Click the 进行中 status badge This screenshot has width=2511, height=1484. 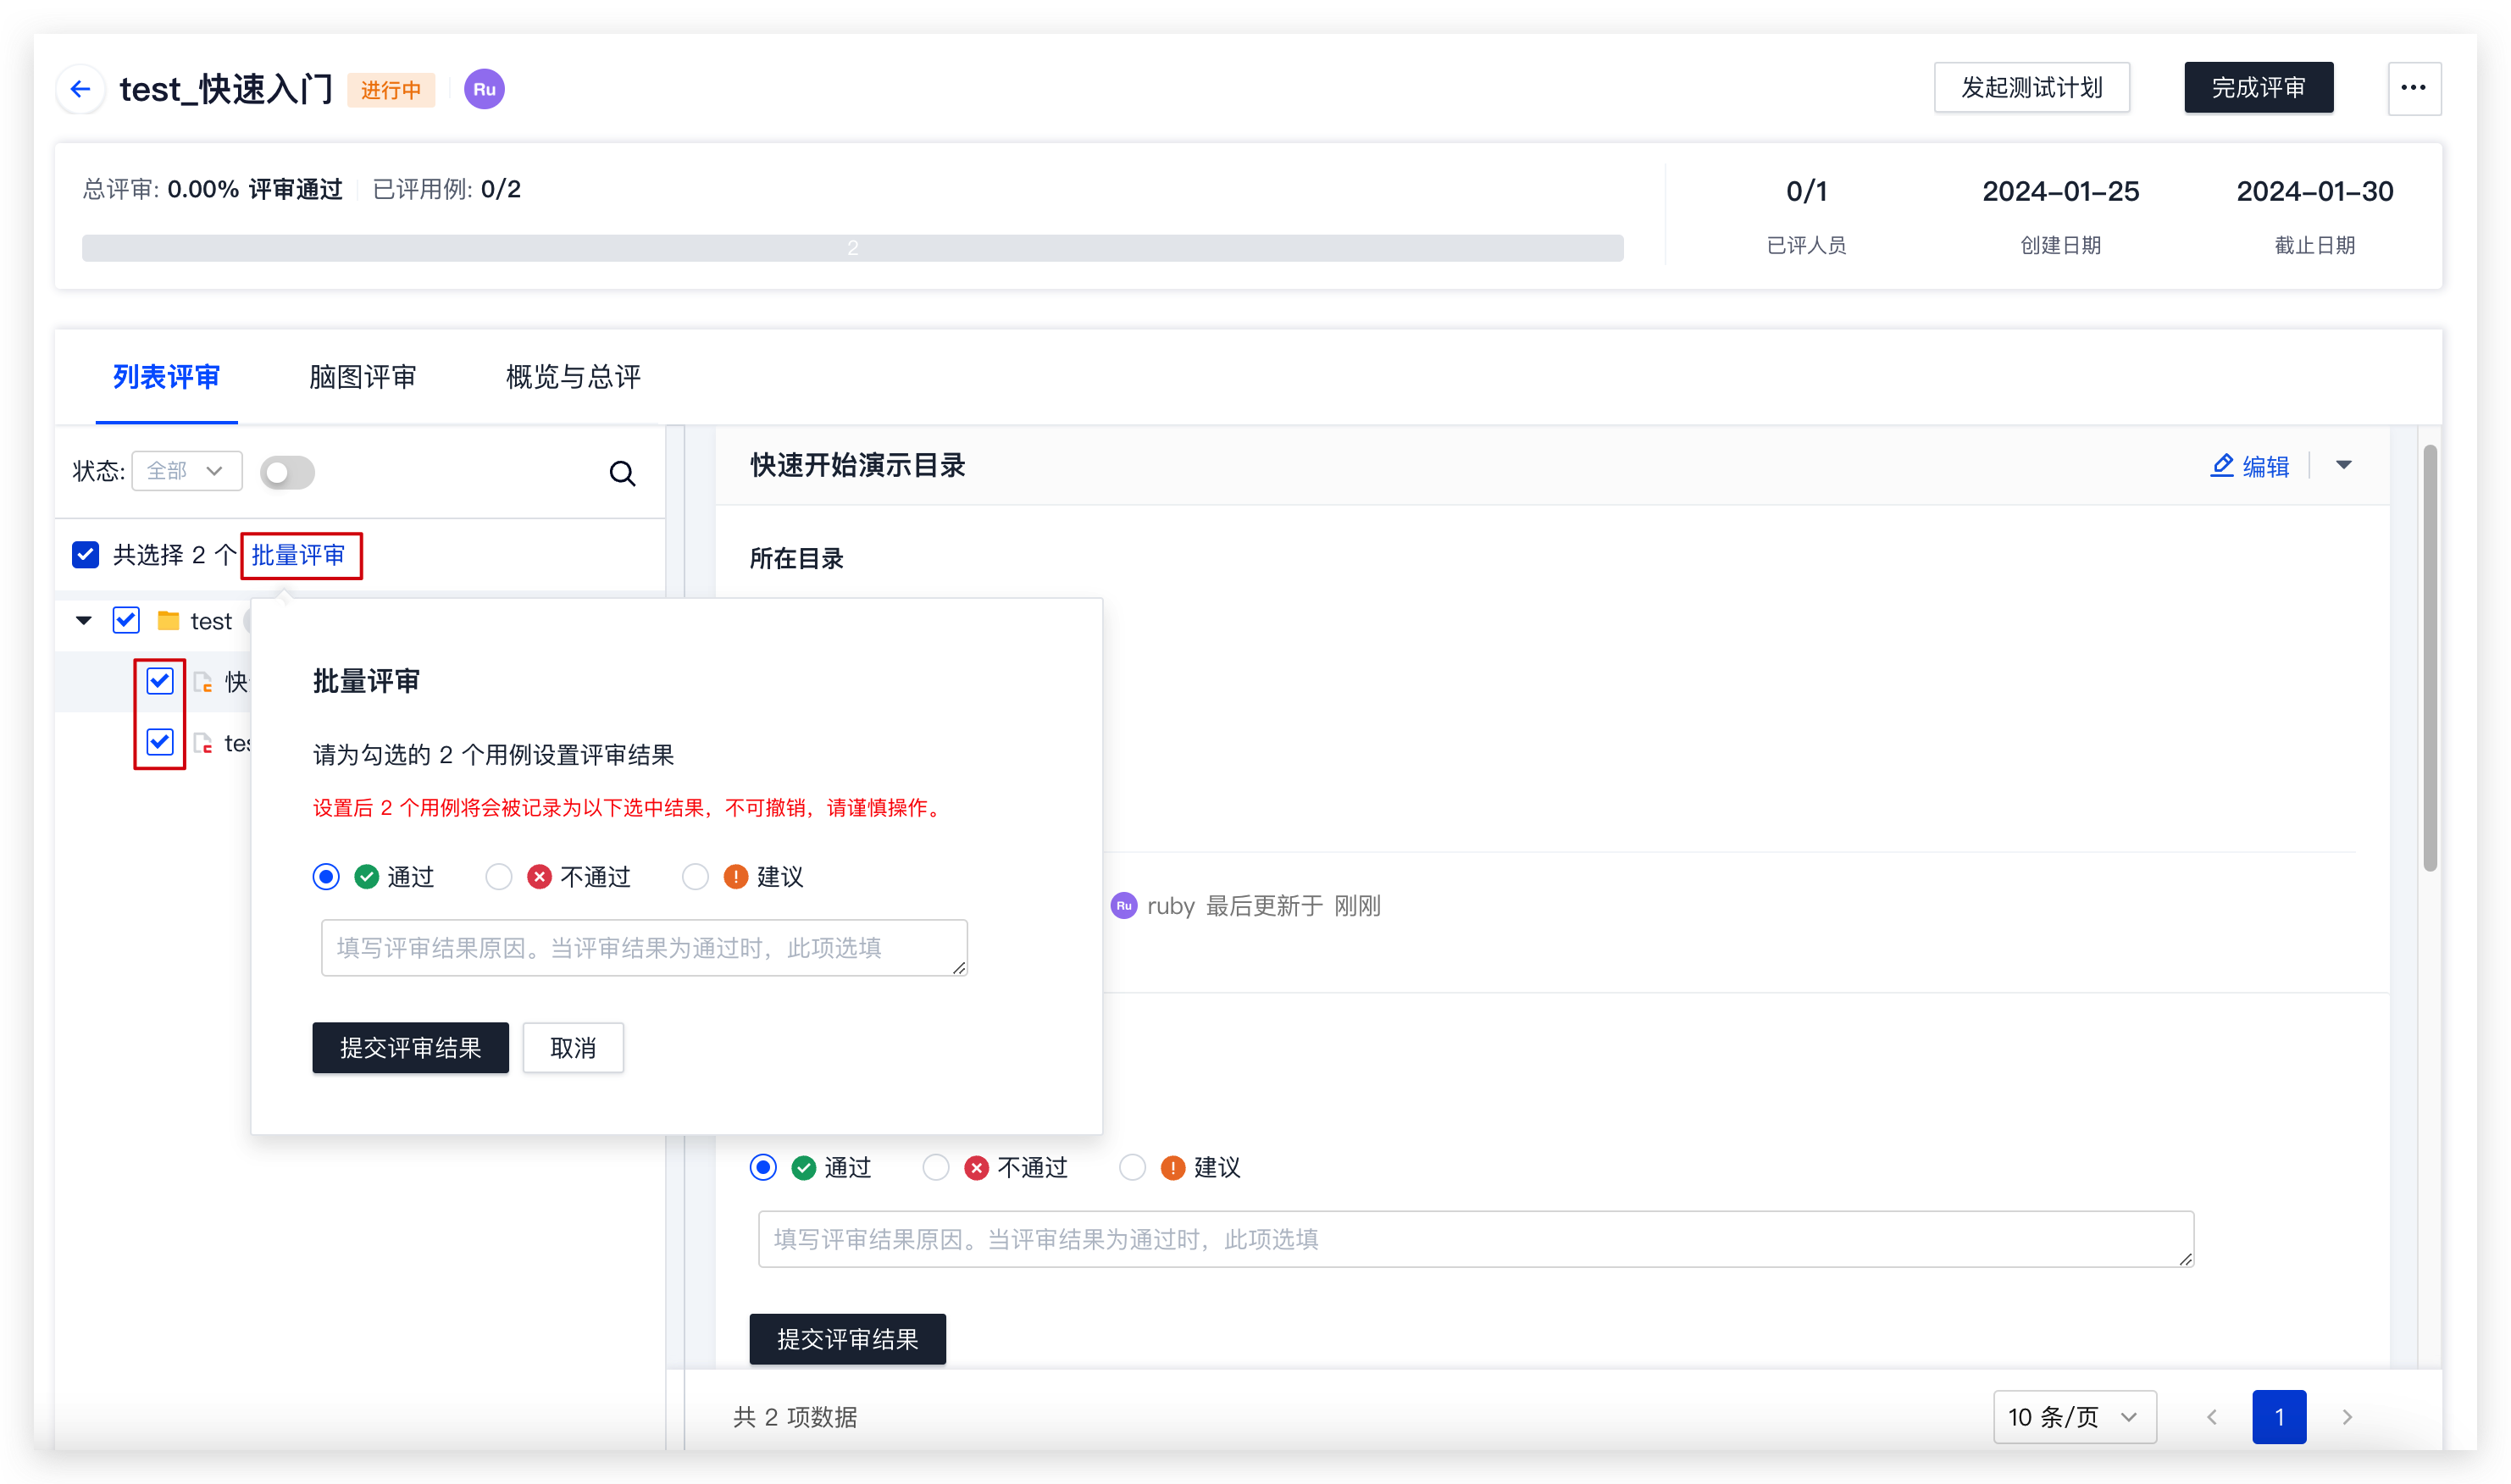pos(391,90)
